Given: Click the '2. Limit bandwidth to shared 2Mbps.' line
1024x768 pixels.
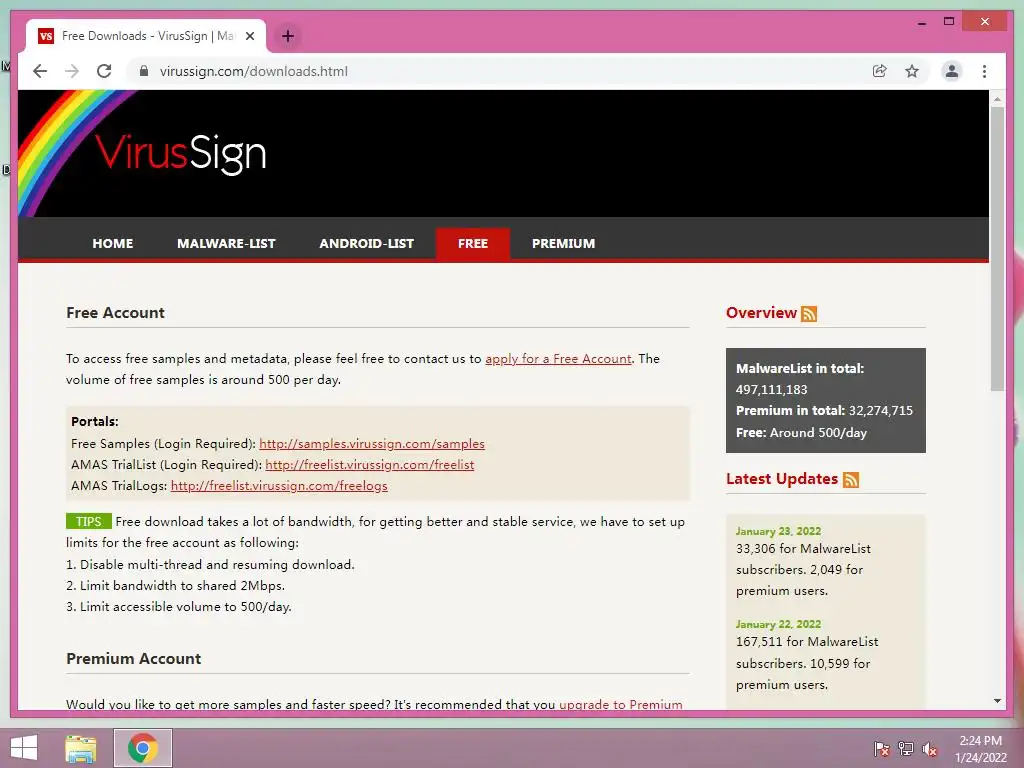Looking at the screenshot, I should (x=176, y=585).
